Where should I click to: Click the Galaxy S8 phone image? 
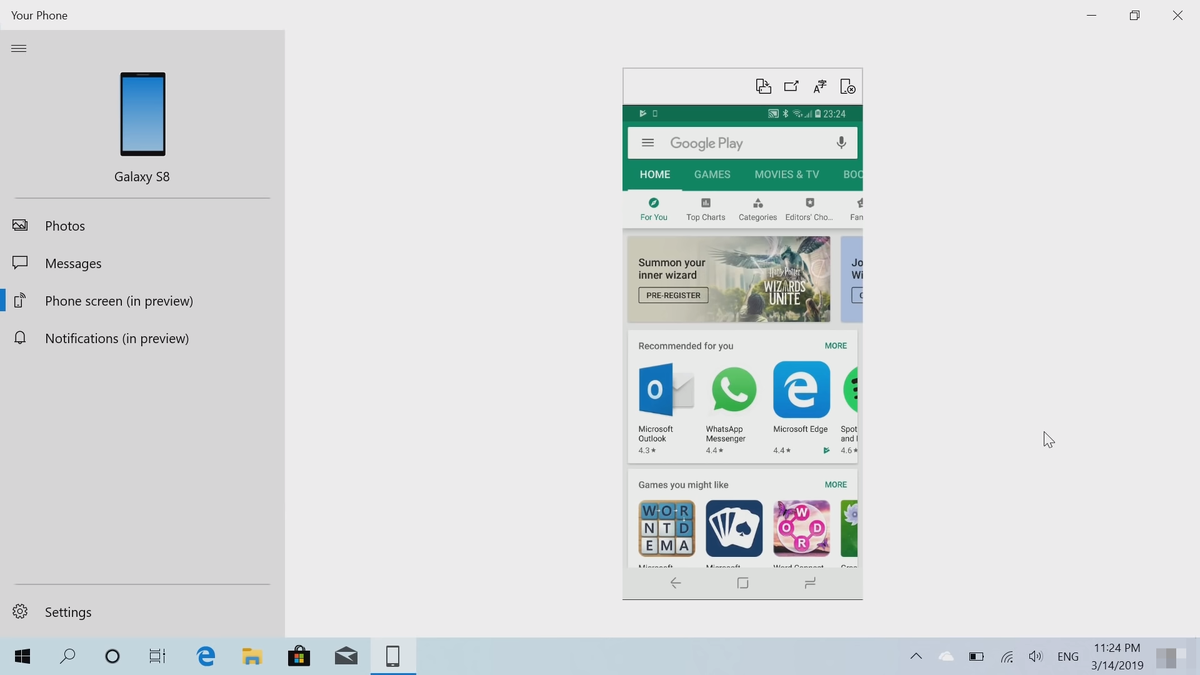point(142,114)
